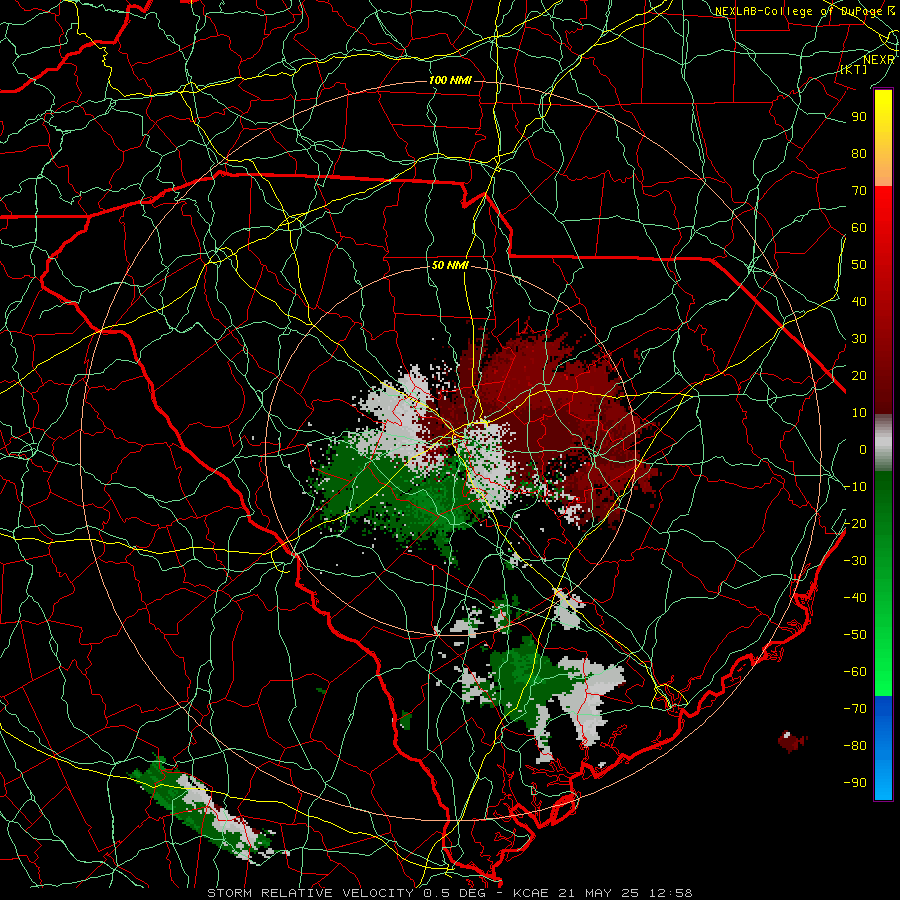This screenshot has height=900, width=900.
Task: Click the 70 value on the velocity scale
Action: coord(859,191)
